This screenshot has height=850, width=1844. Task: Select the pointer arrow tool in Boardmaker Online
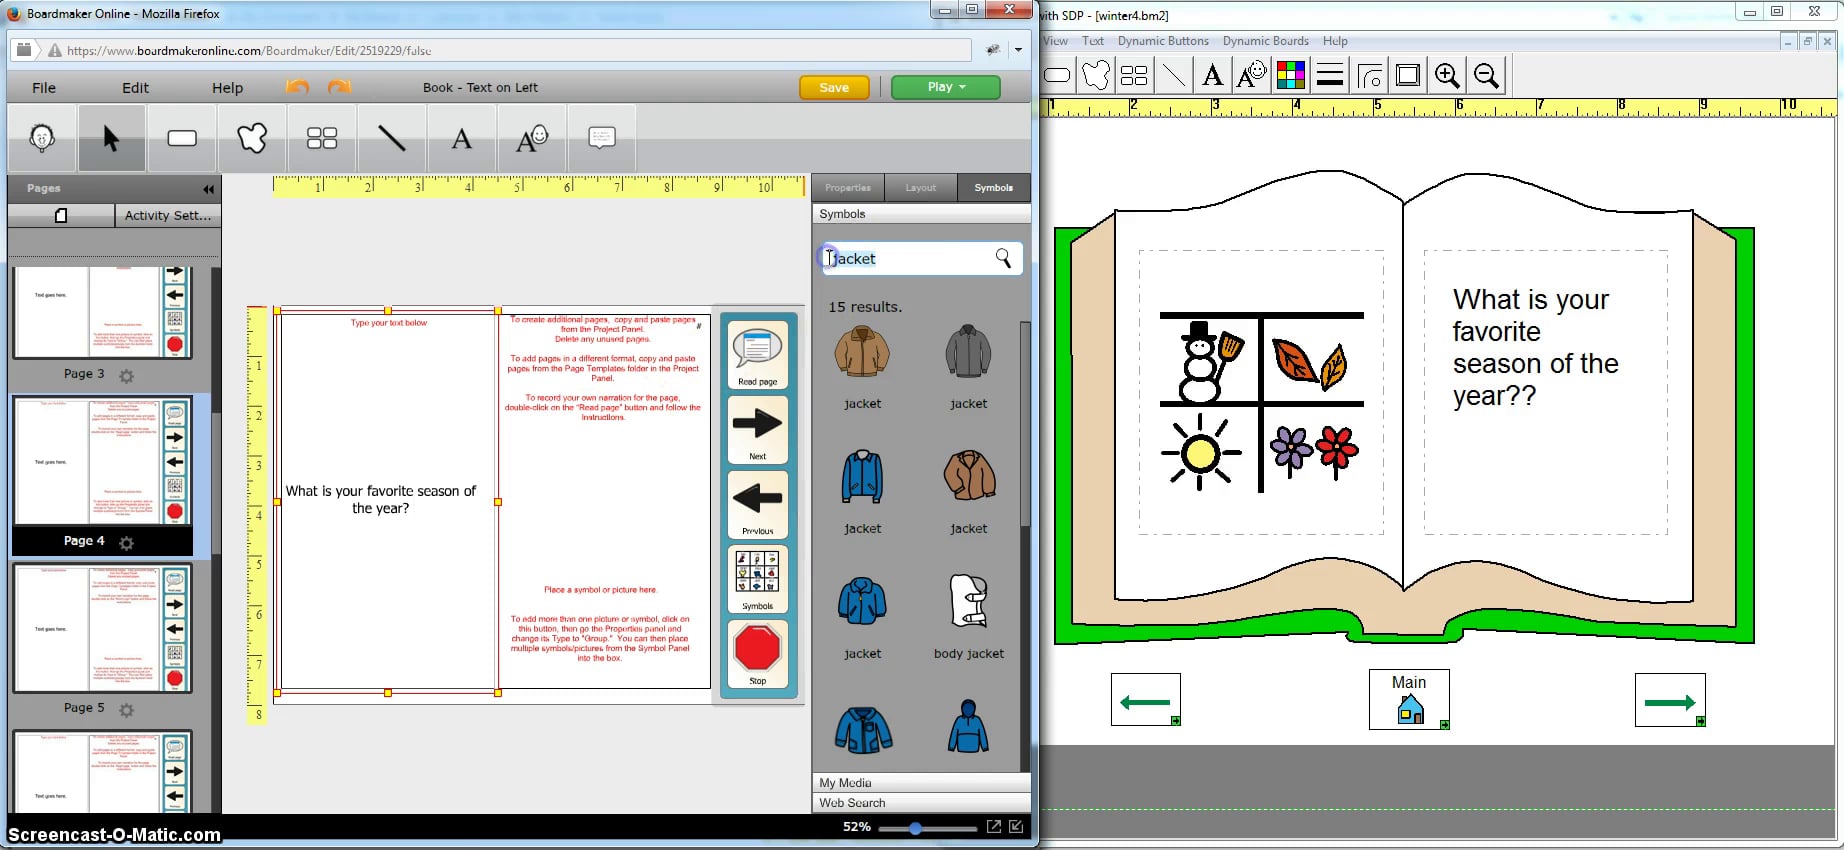pyautogui.click(x=111, y=138)
